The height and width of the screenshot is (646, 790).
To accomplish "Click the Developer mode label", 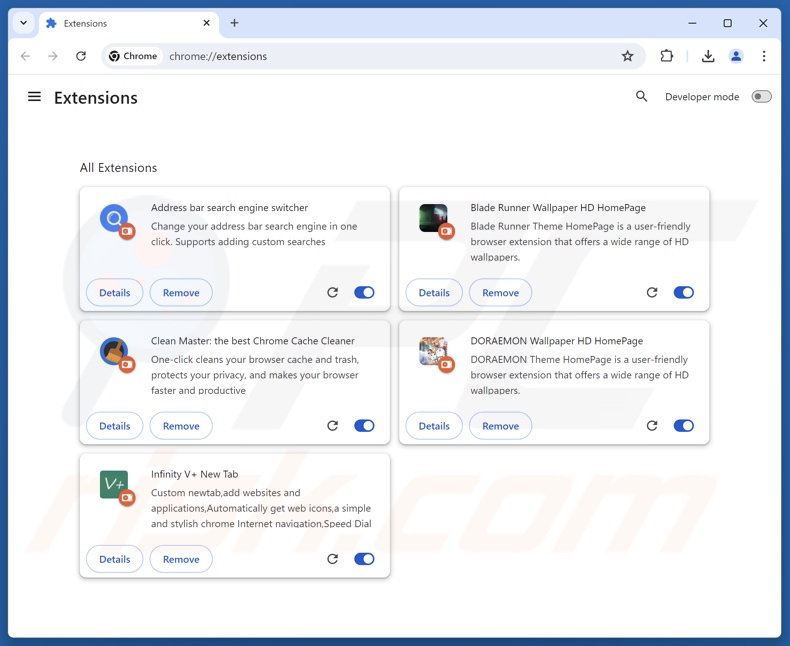I will pyautogui.click(x=702, y=97).
